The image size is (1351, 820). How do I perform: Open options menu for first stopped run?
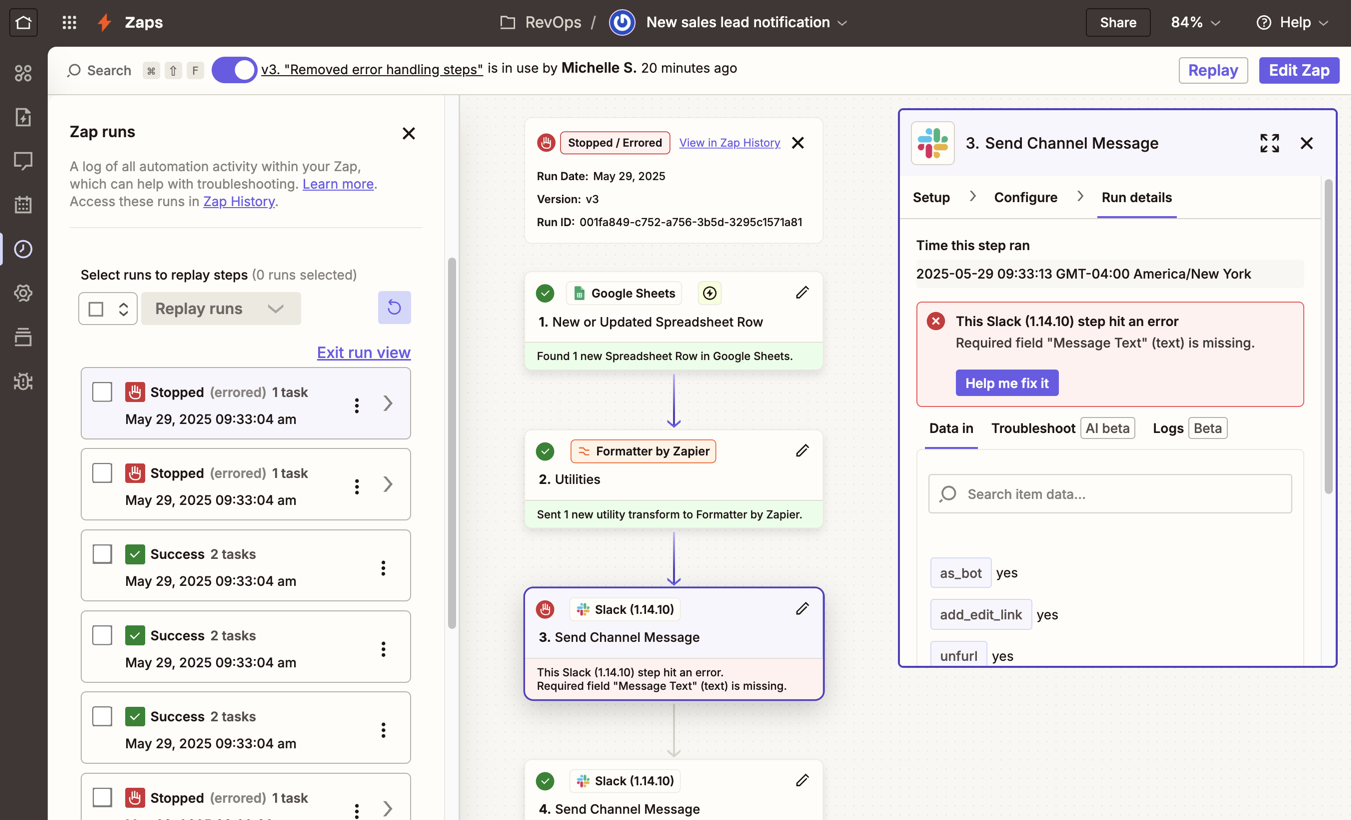tap(356, 405)
